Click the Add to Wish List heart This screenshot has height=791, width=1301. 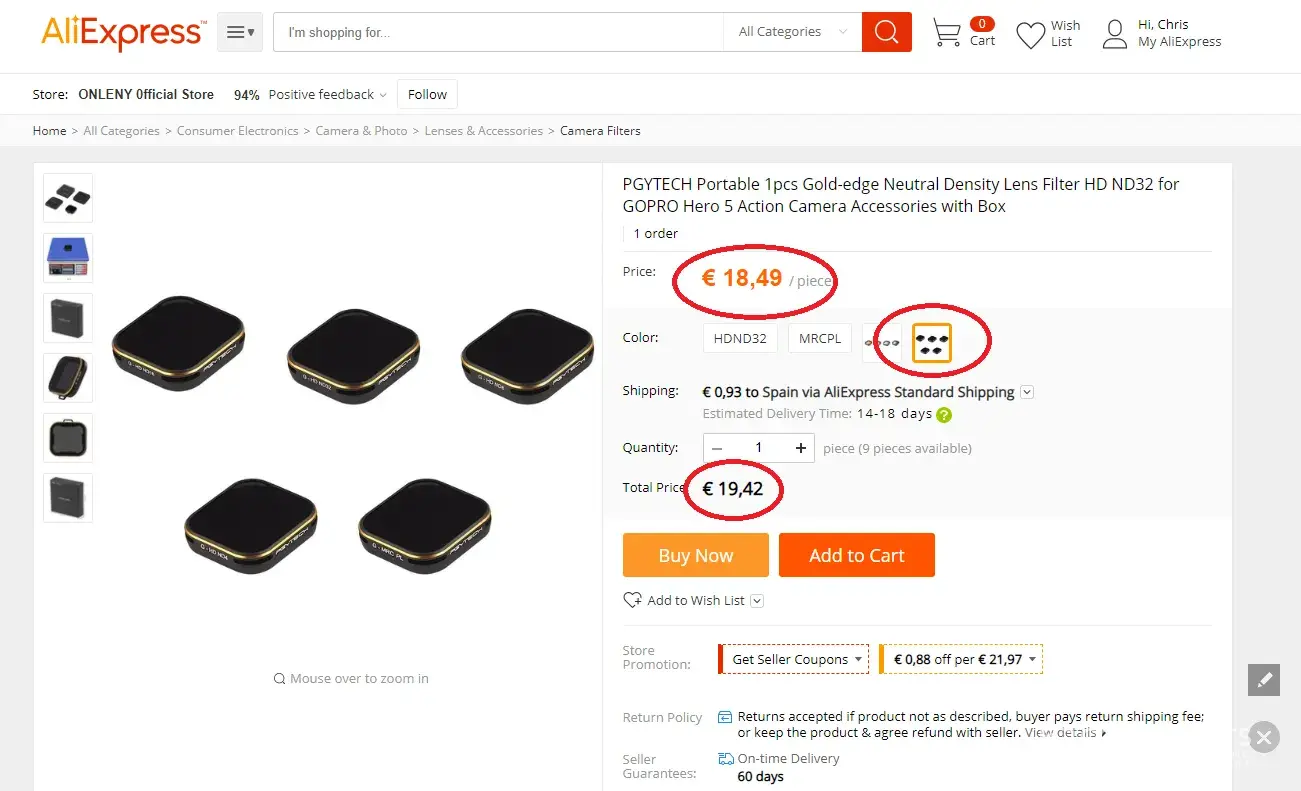[x=632, y=600]
